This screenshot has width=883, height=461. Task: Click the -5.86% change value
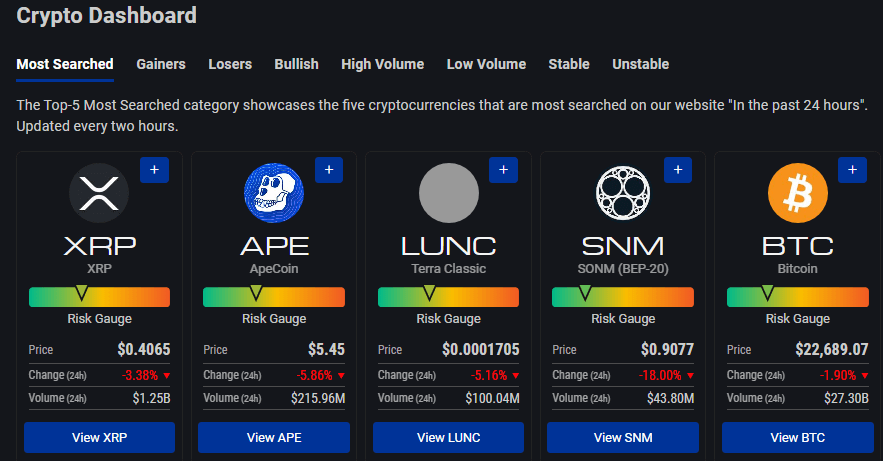pyautogui.click(x=315, y=375)
